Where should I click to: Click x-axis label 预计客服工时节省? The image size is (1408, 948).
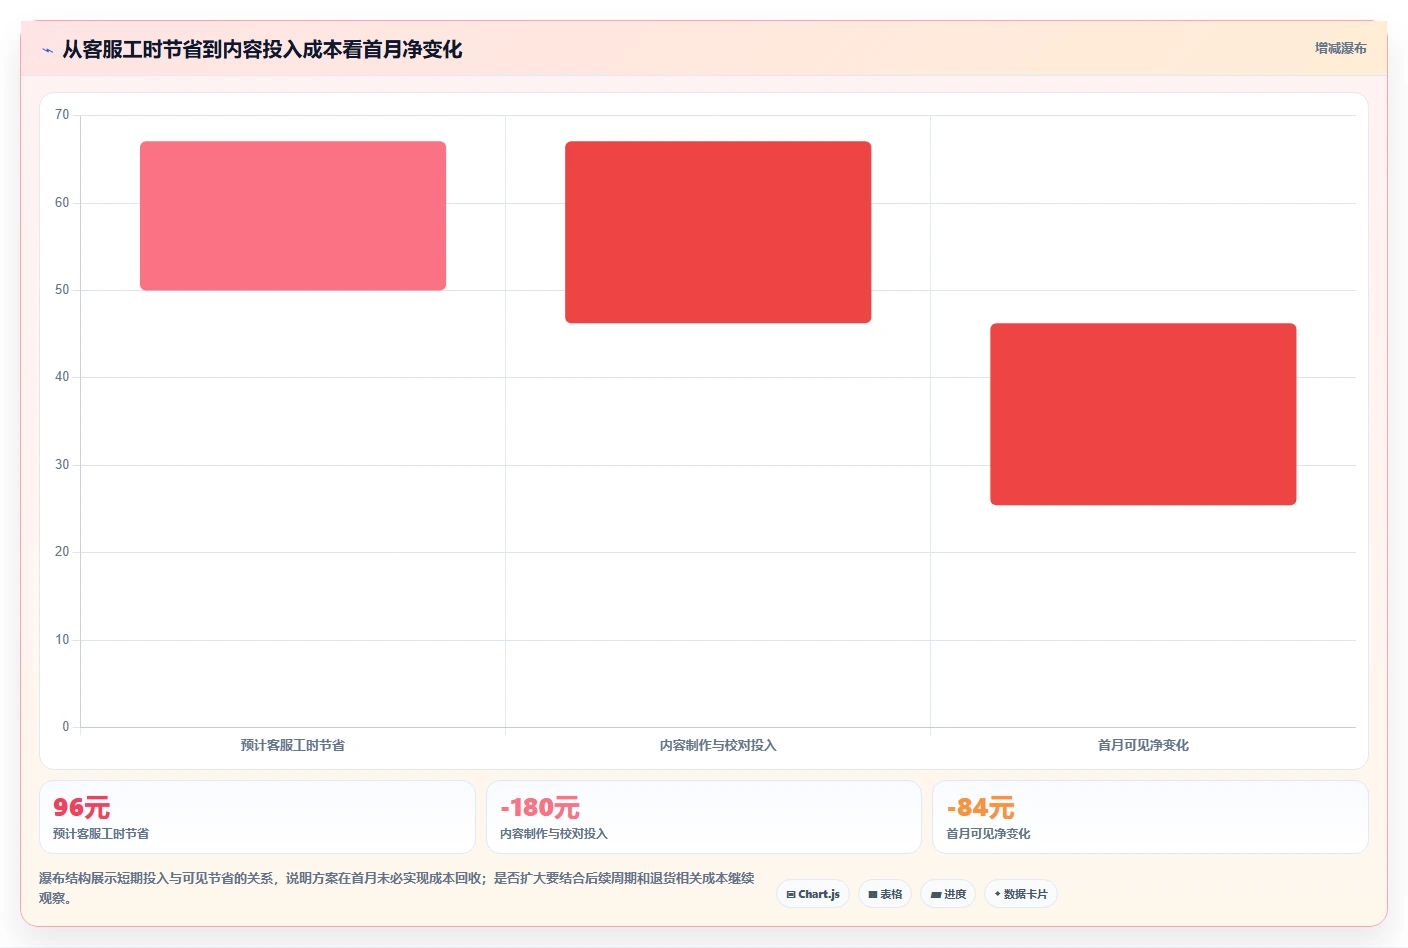tap(293, 745)
